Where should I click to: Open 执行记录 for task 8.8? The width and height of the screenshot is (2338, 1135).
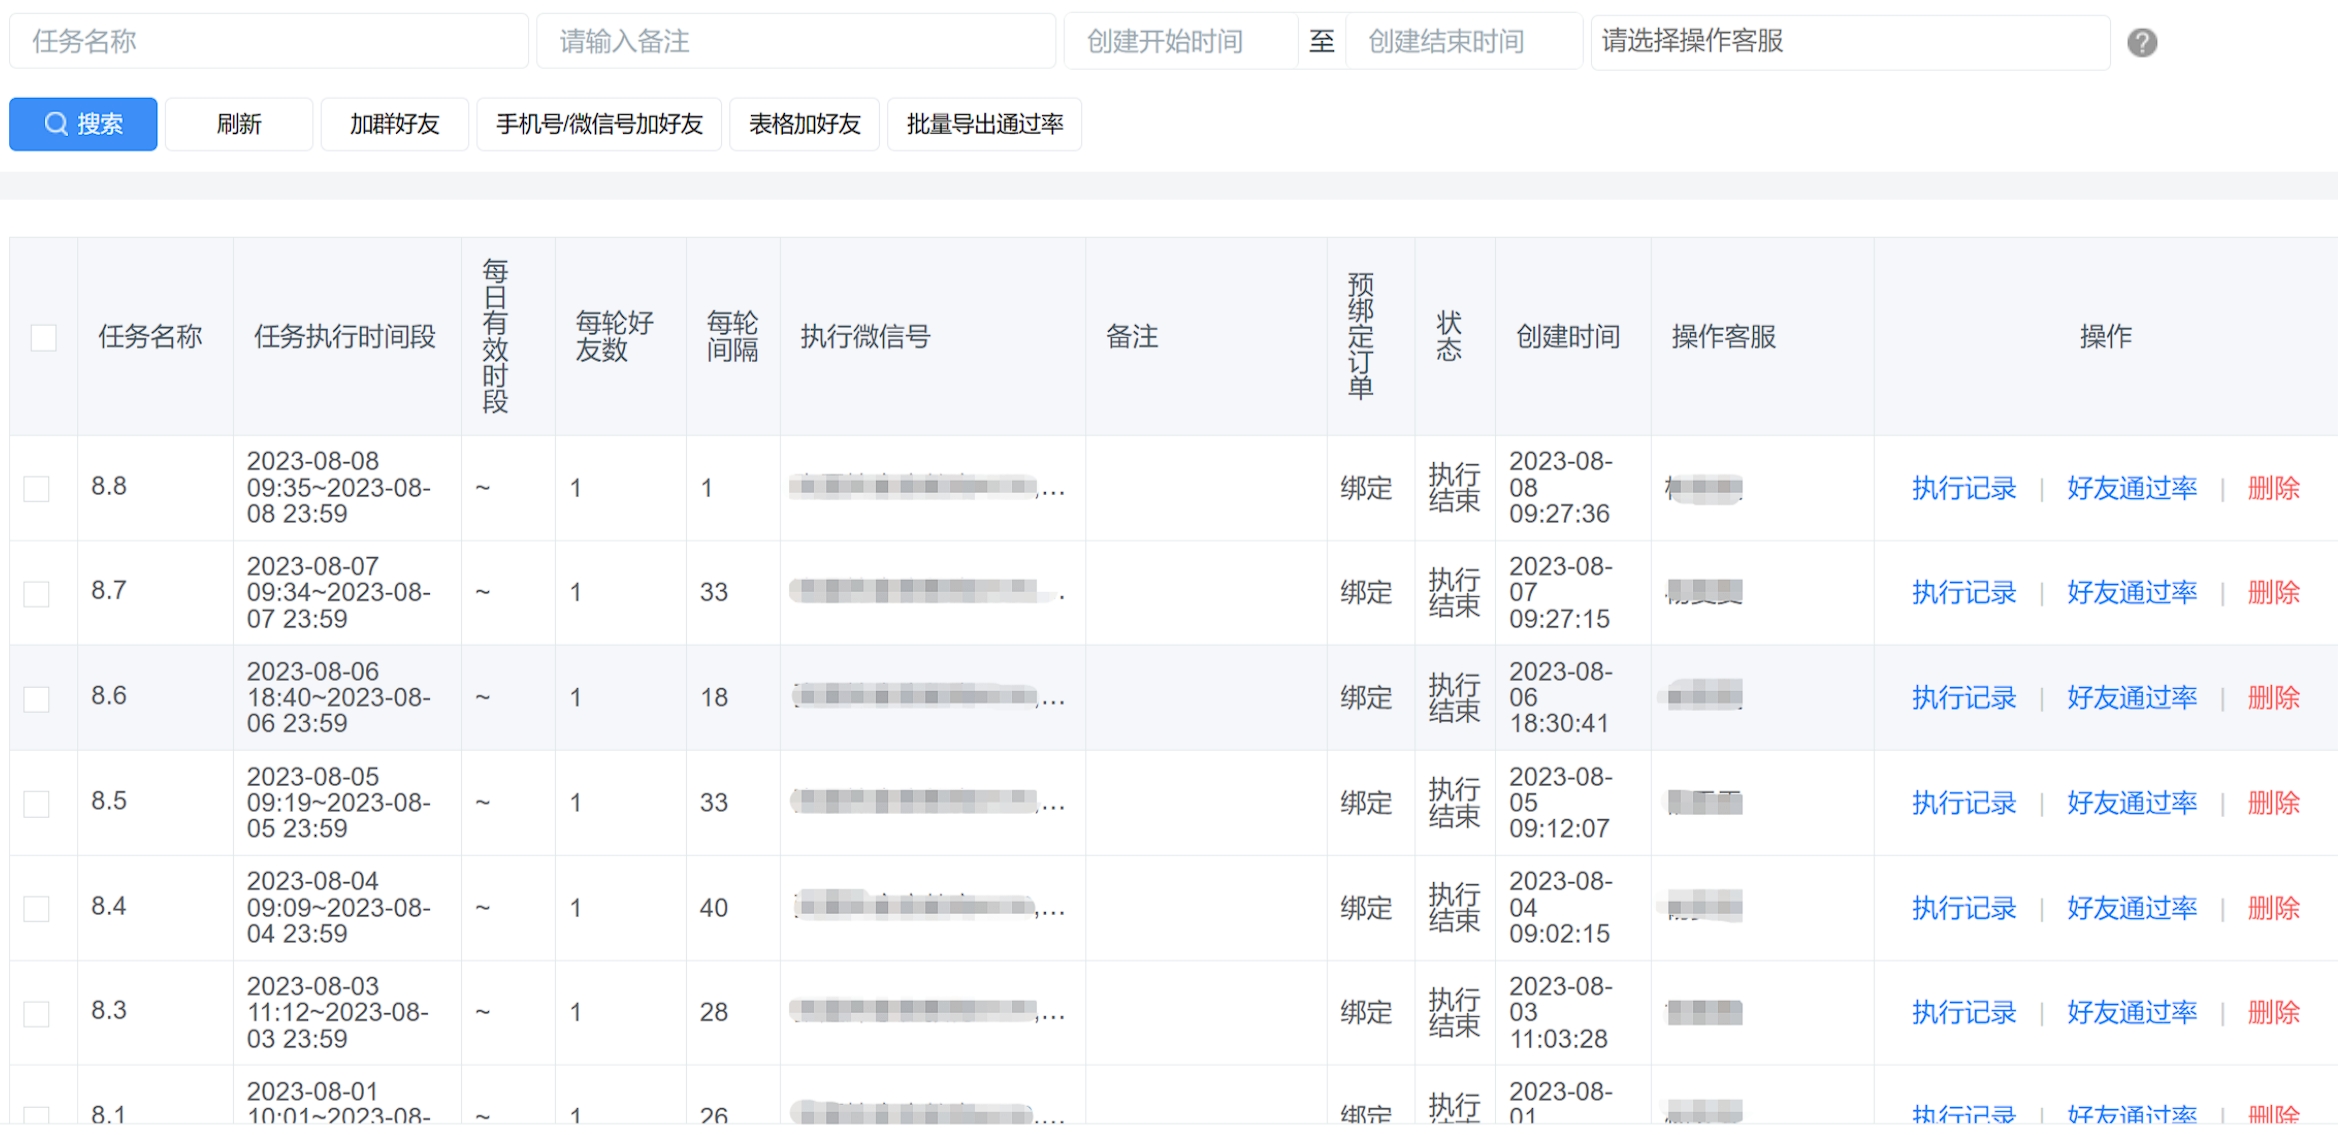(x=1963, y=489)
